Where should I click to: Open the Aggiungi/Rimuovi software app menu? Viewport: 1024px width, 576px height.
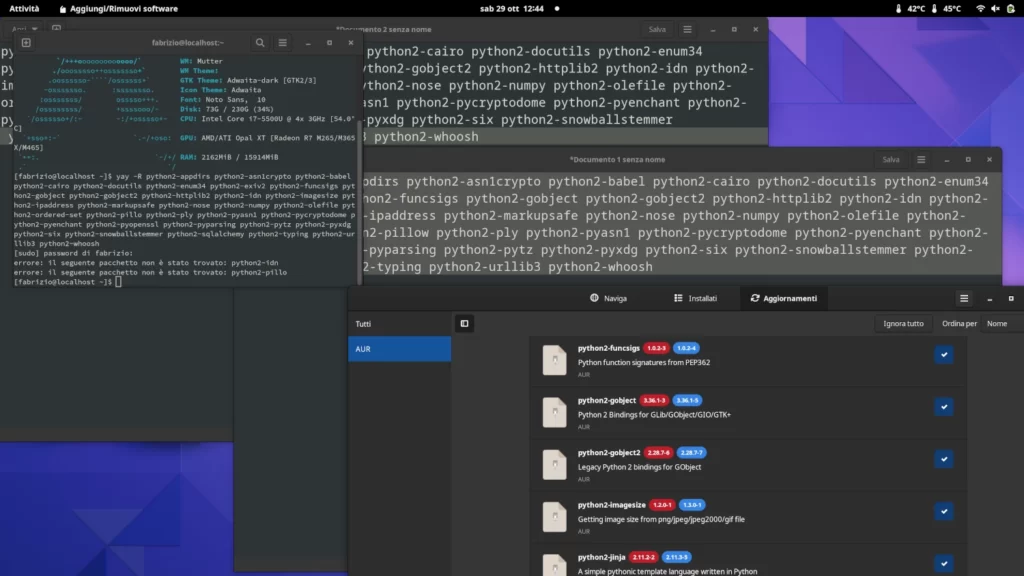[118, 8]
